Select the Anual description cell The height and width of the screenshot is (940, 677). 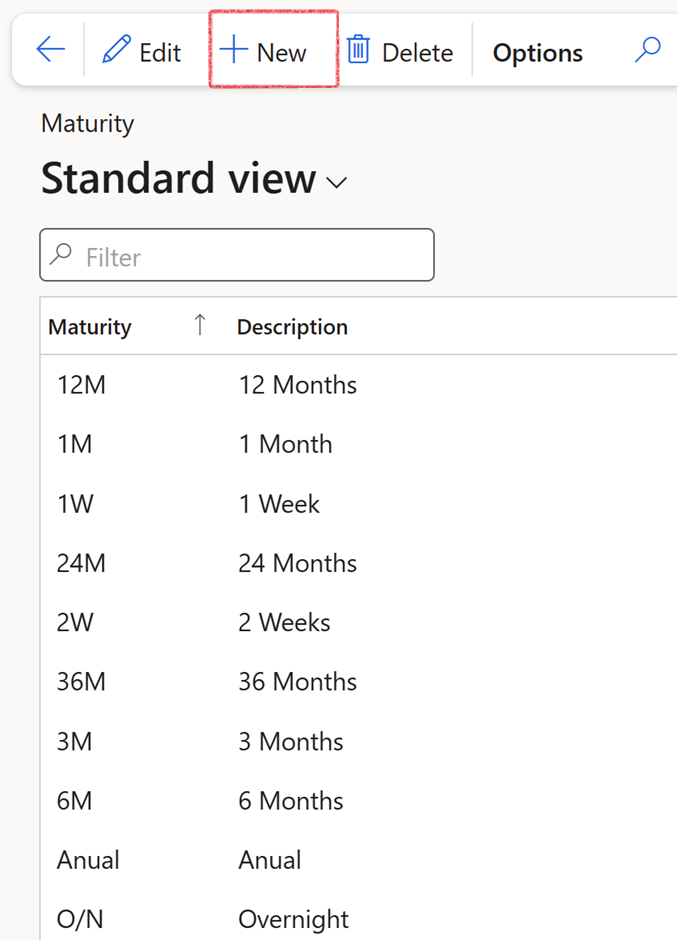(270, 860)
